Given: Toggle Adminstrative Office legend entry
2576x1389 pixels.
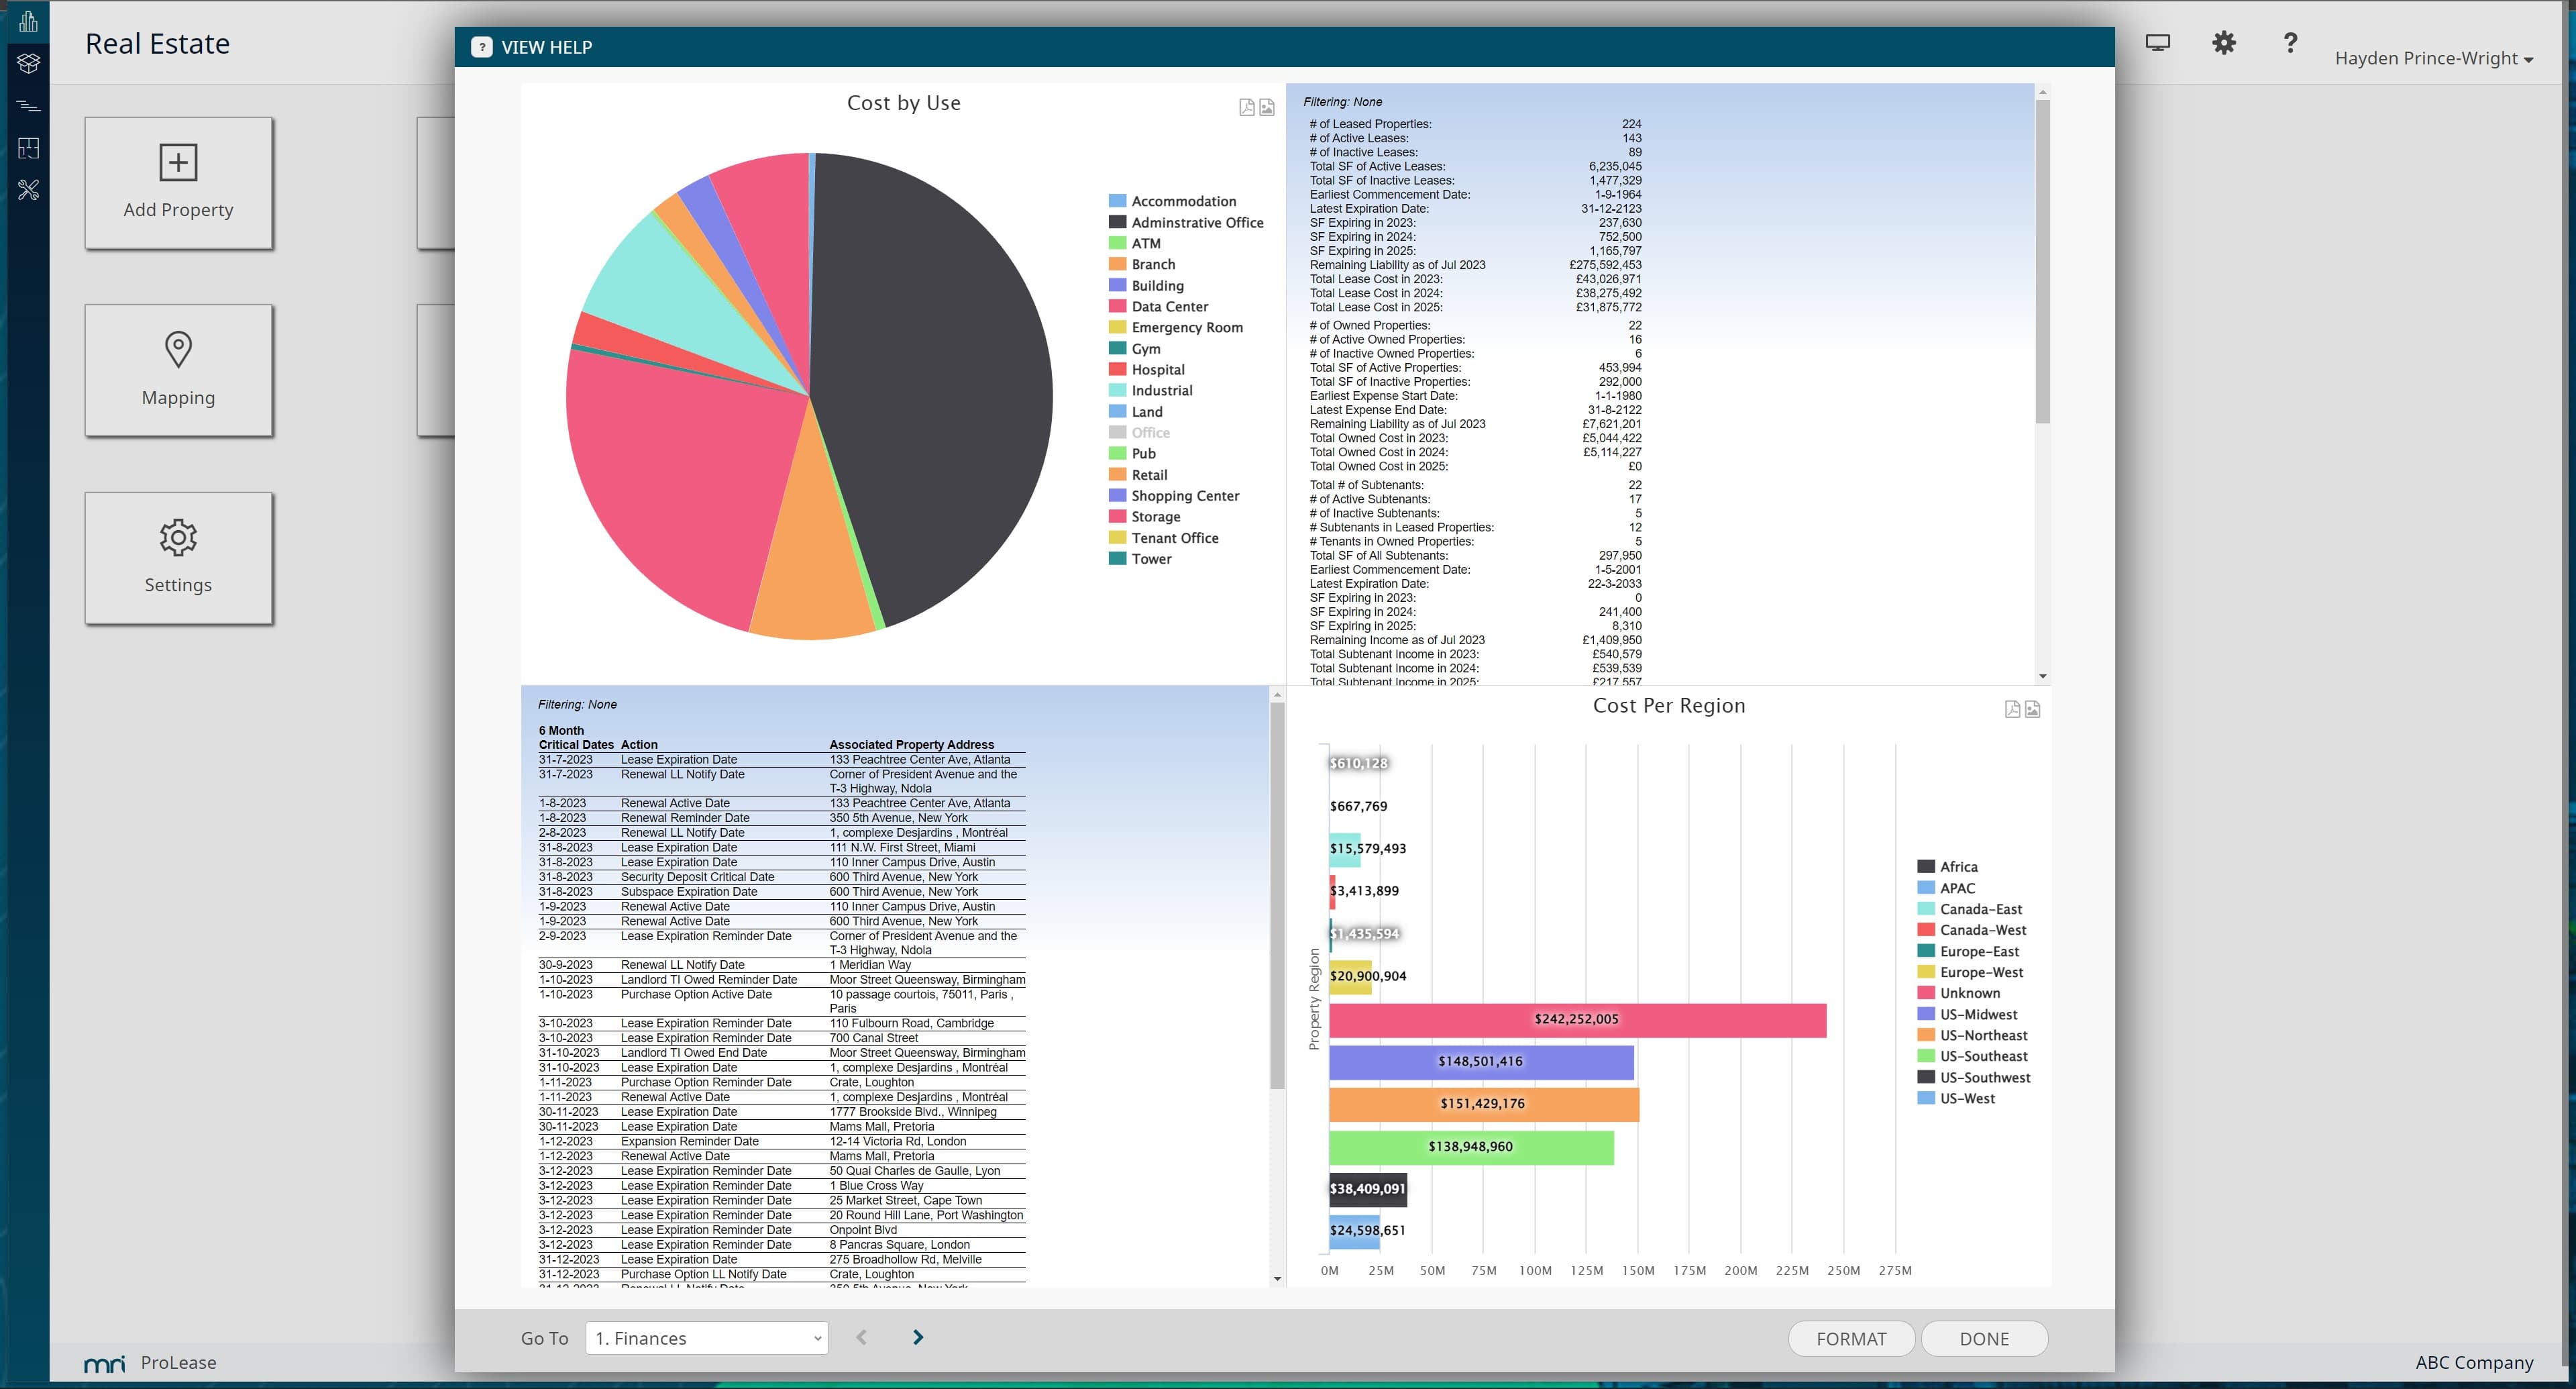Looking at the screenshot, I should (x=1196, y=223).
